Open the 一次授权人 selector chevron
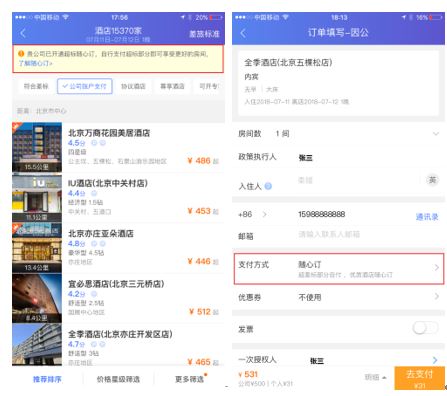 435,360
